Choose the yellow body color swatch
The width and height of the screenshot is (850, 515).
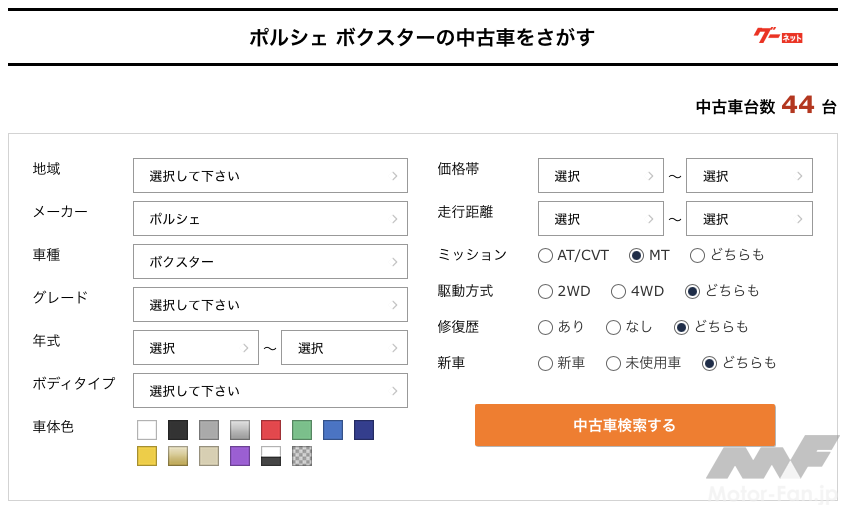(x=147, y=456)
